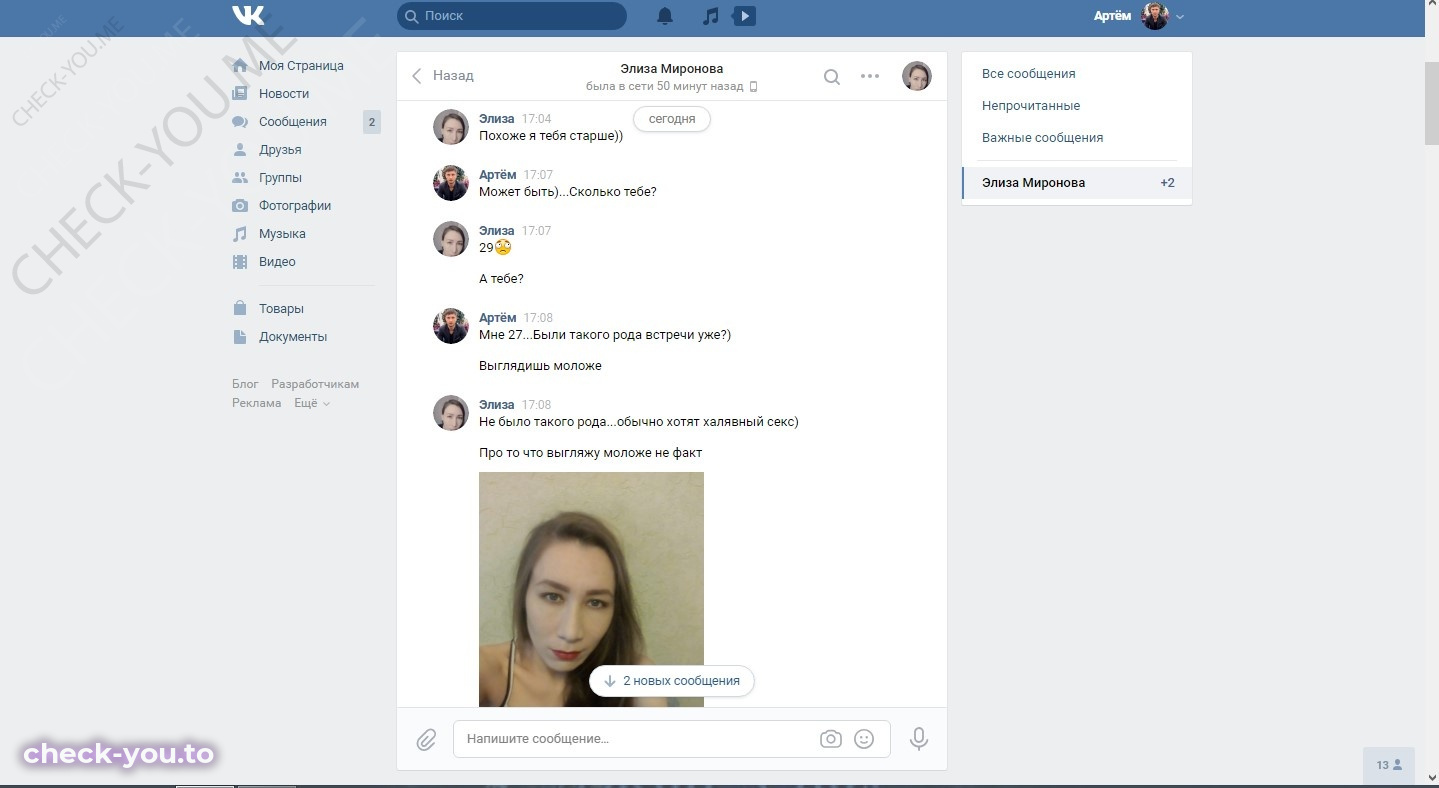This screenshot has width=1439, height=788.
Task: Click the VK logo in header
Action: click(247, 16)
